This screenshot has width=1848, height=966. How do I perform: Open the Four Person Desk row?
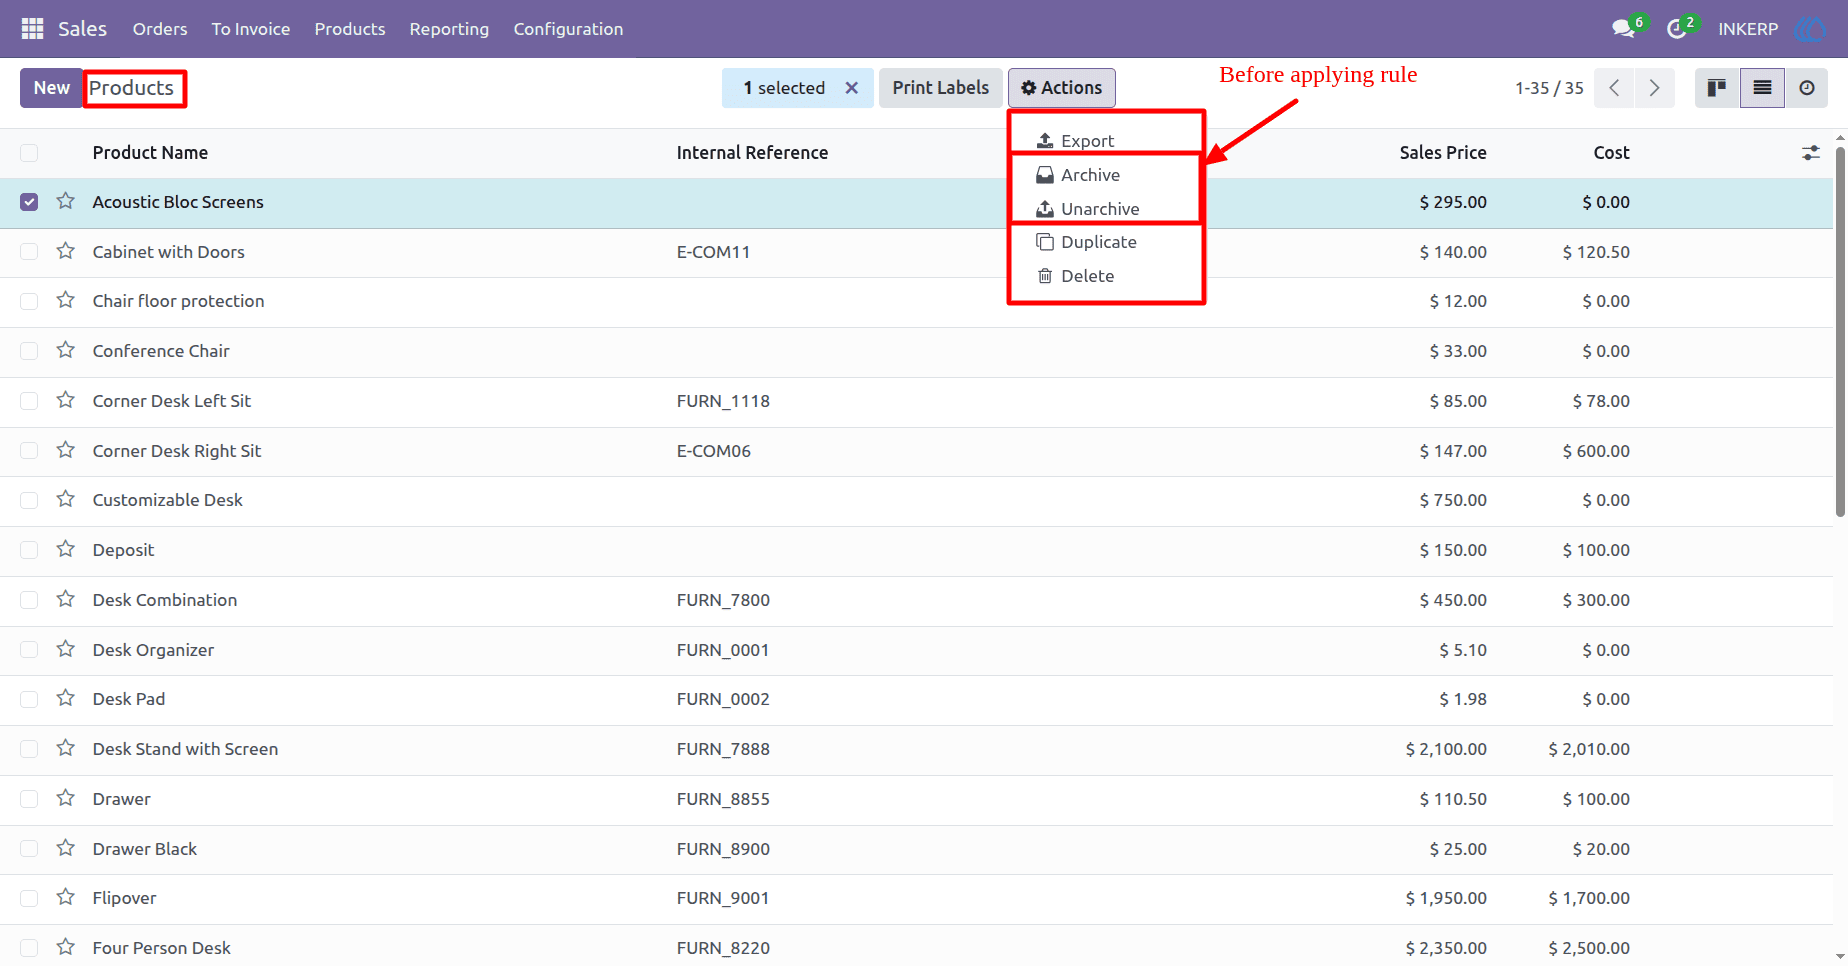916,948
